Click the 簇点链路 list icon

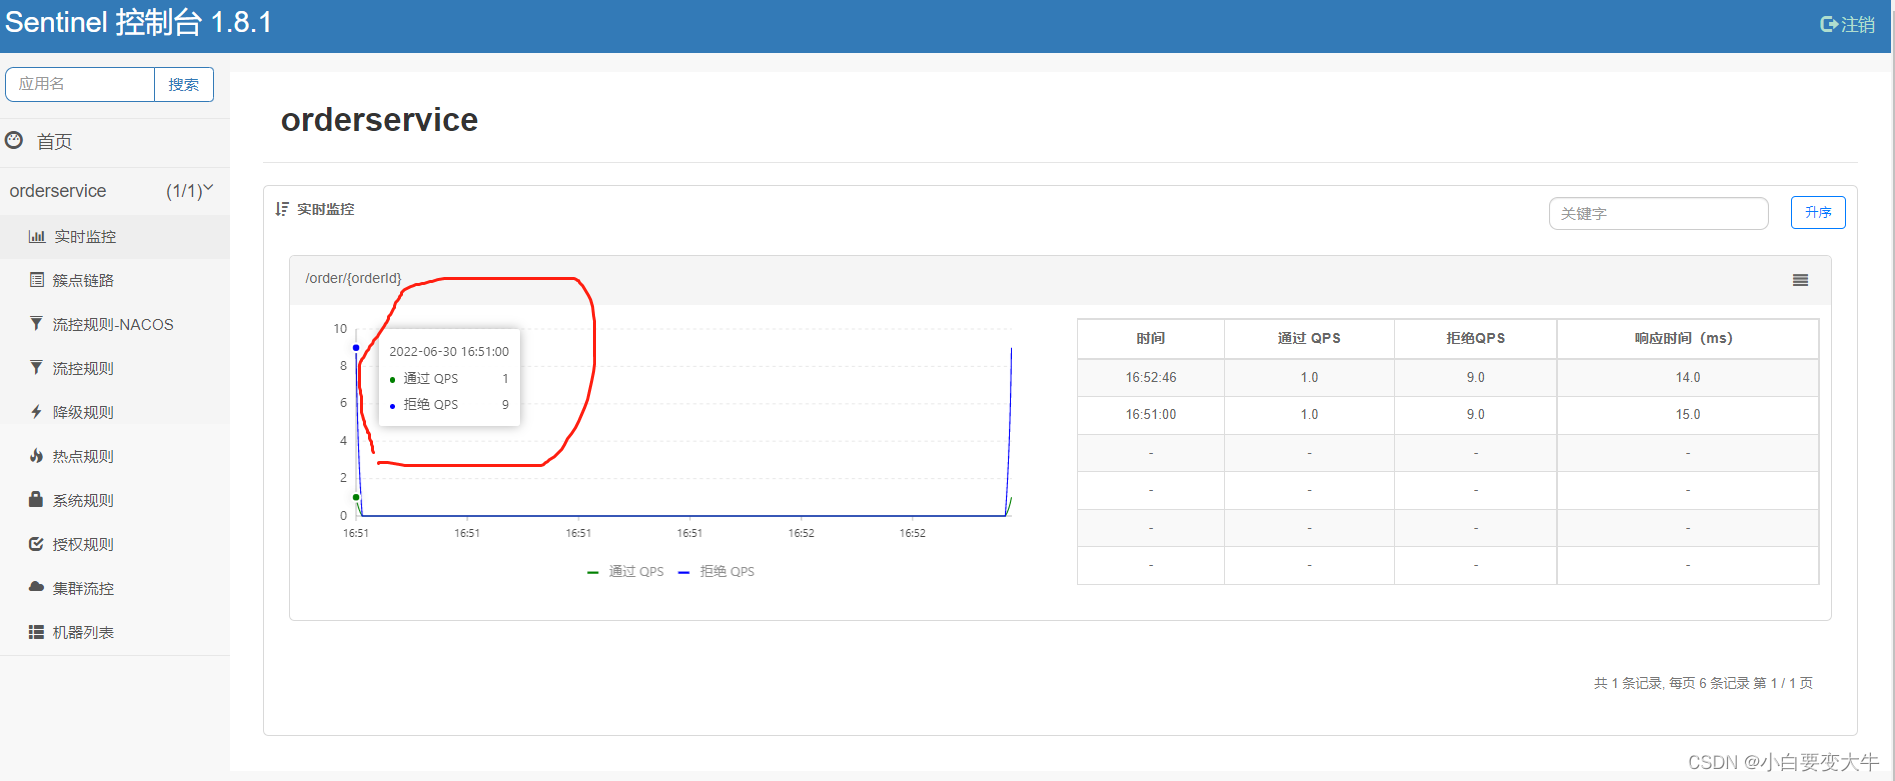37,280
